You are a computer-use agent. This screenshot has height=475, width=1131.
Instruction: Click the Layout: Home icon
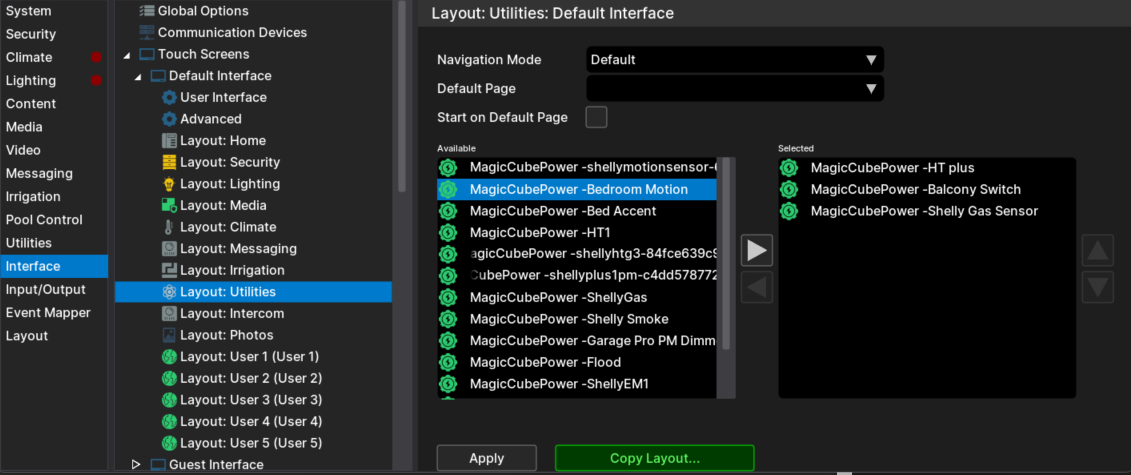point(169,141)
